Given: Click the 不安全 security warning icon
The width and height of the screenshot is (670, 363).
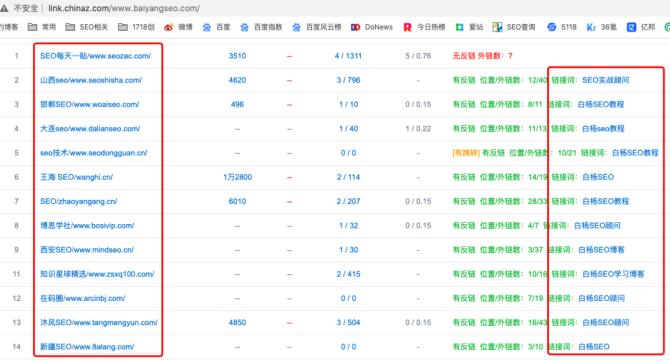Looking at the screenshot, I should (x=4, y=9).
